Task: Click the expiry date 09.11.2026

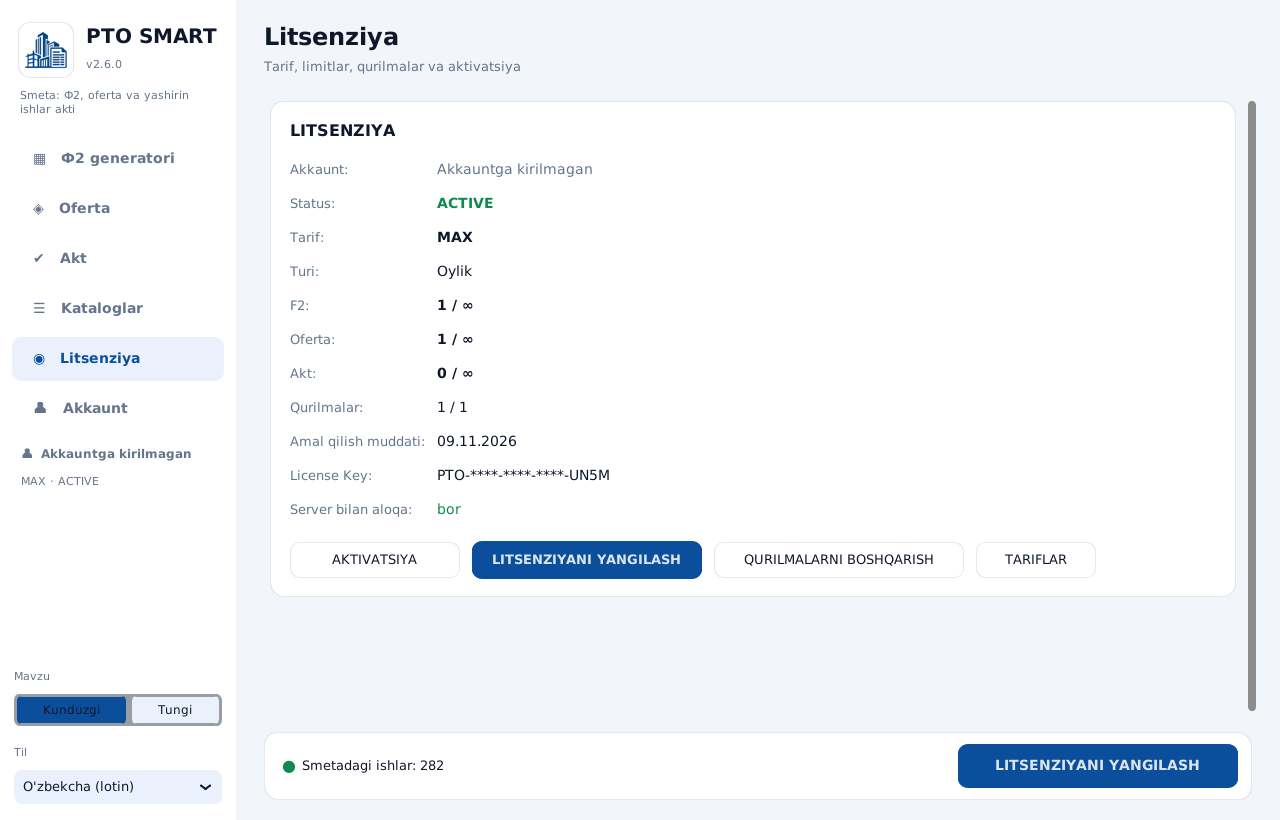Action: (477, 441)
